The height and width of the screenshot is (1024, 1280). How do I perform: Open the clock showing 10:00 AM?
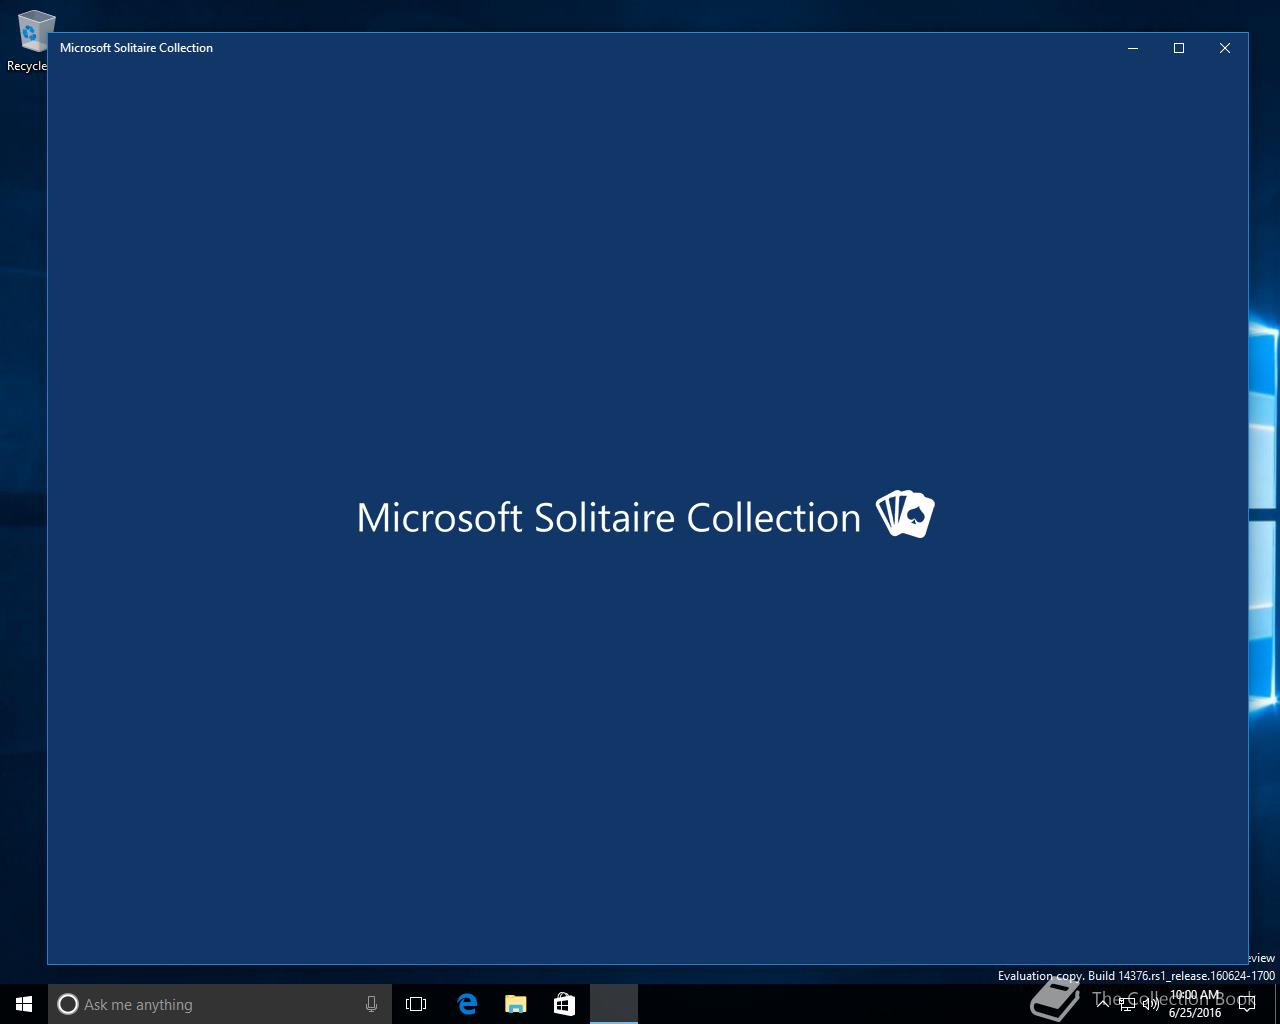click(1195, 1004)
